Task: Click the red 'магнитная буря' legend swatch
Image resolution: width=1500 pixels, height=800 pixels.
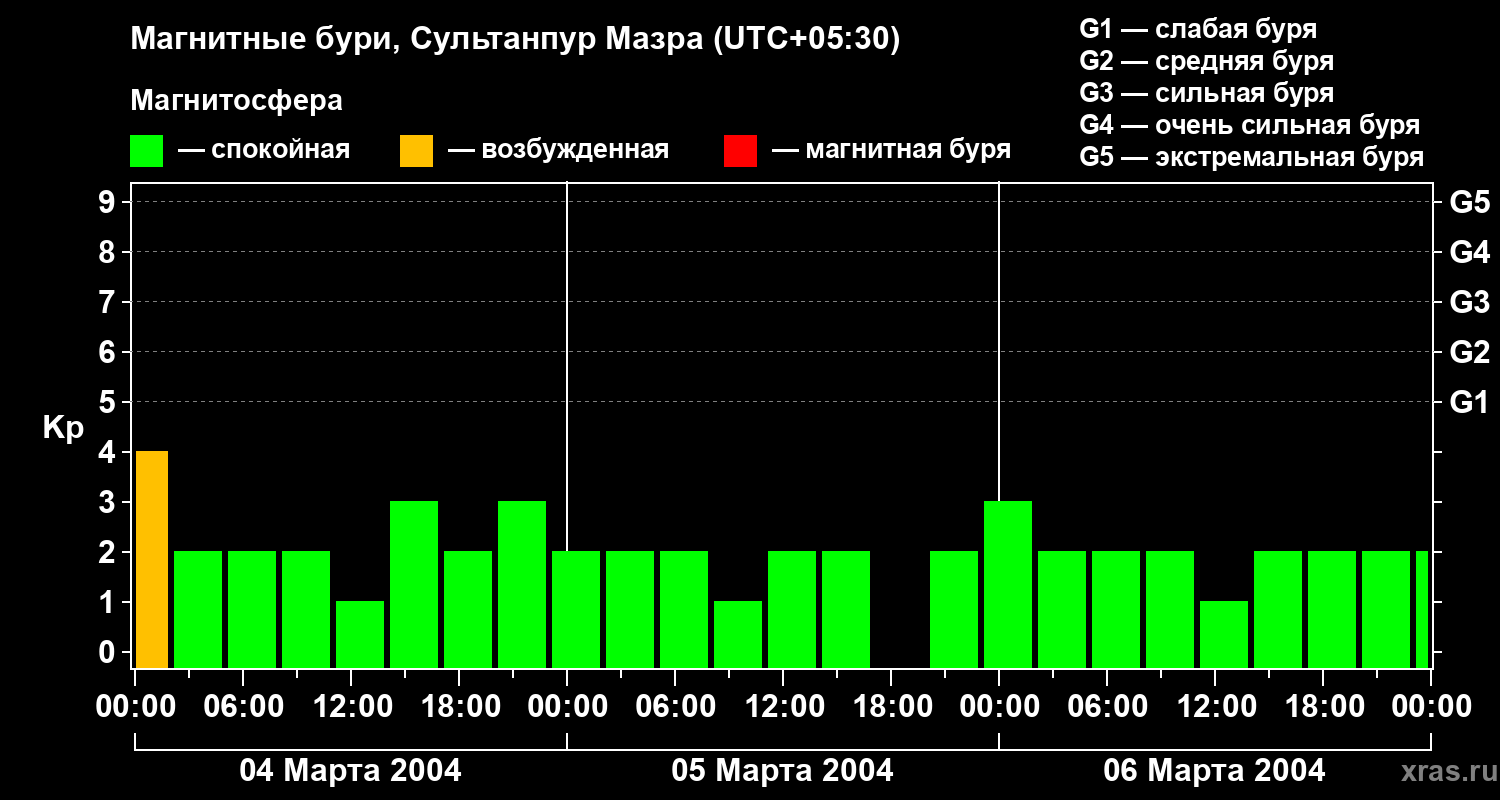Action: click(740, 151)
